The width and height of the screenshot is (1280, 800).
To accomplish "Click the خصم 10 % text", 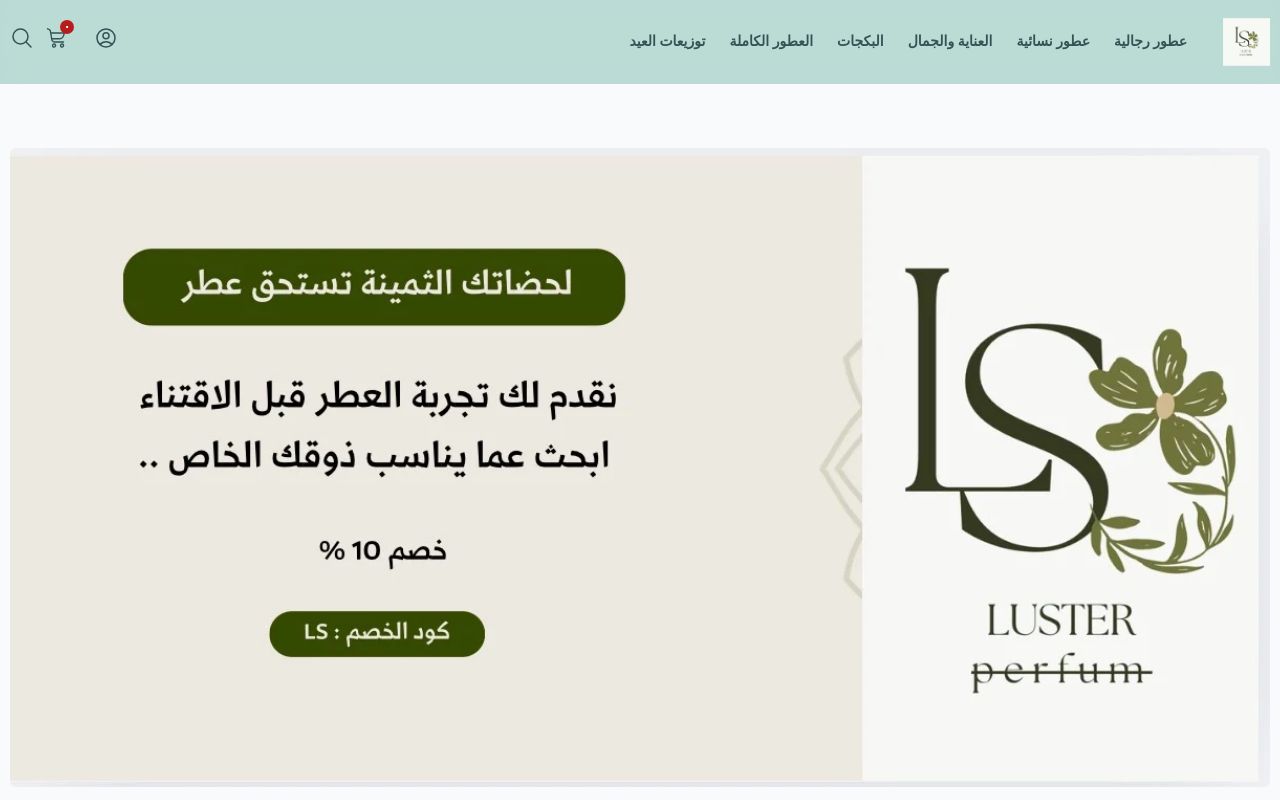I will [x=383, y=550].
